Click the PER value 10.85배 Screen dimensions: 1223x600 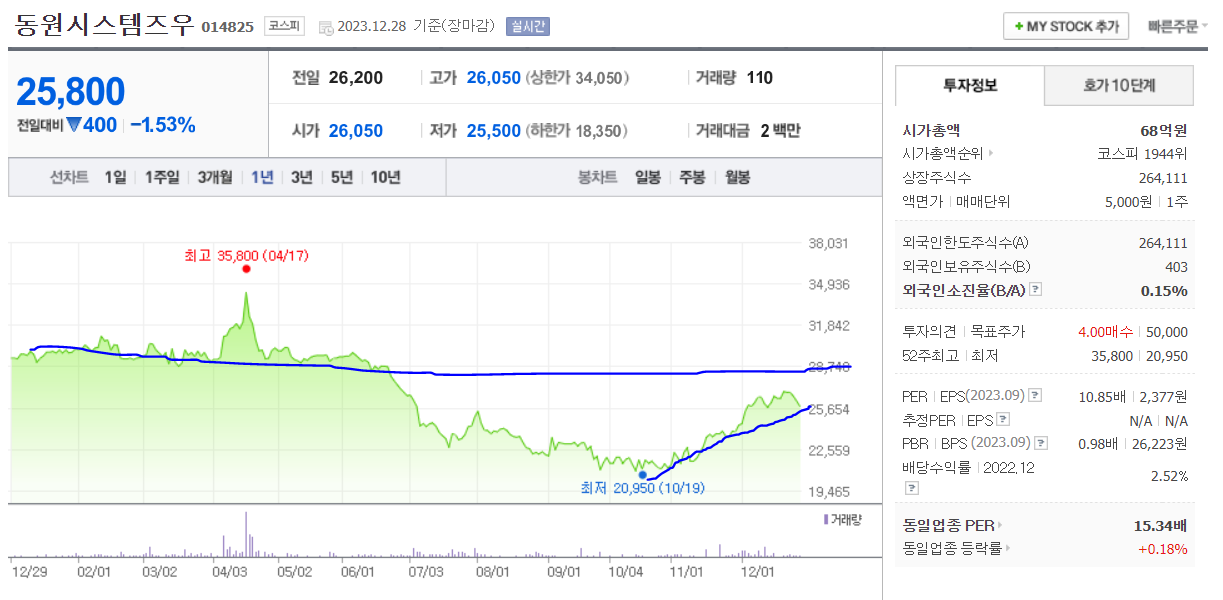tap(1101, 397)
